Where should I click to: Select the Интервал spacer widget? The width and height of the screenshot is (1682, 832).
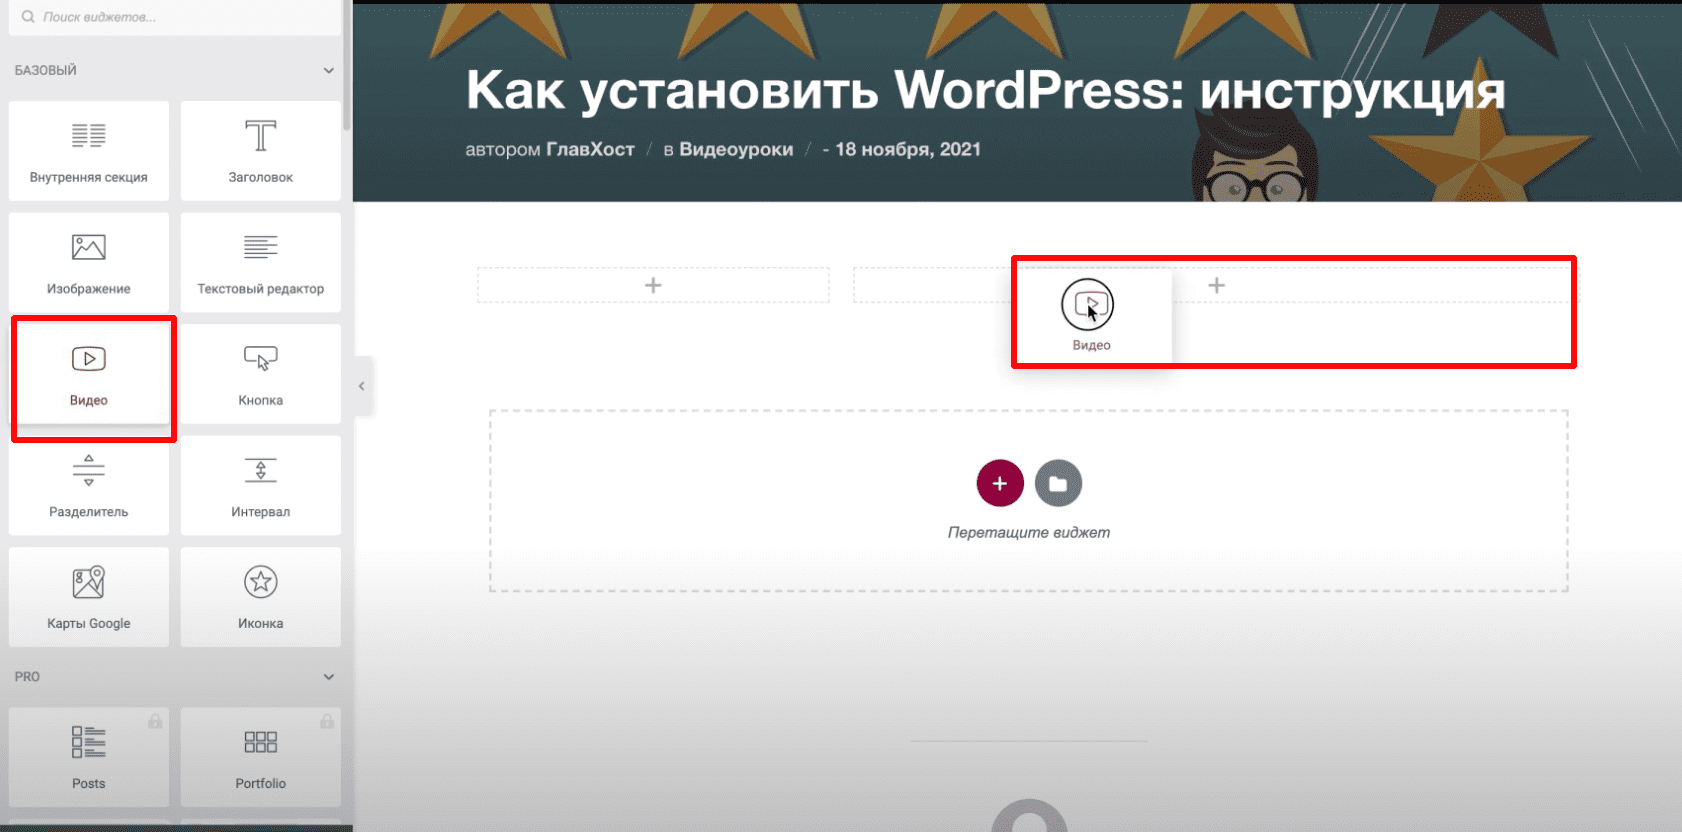point(261,485)
